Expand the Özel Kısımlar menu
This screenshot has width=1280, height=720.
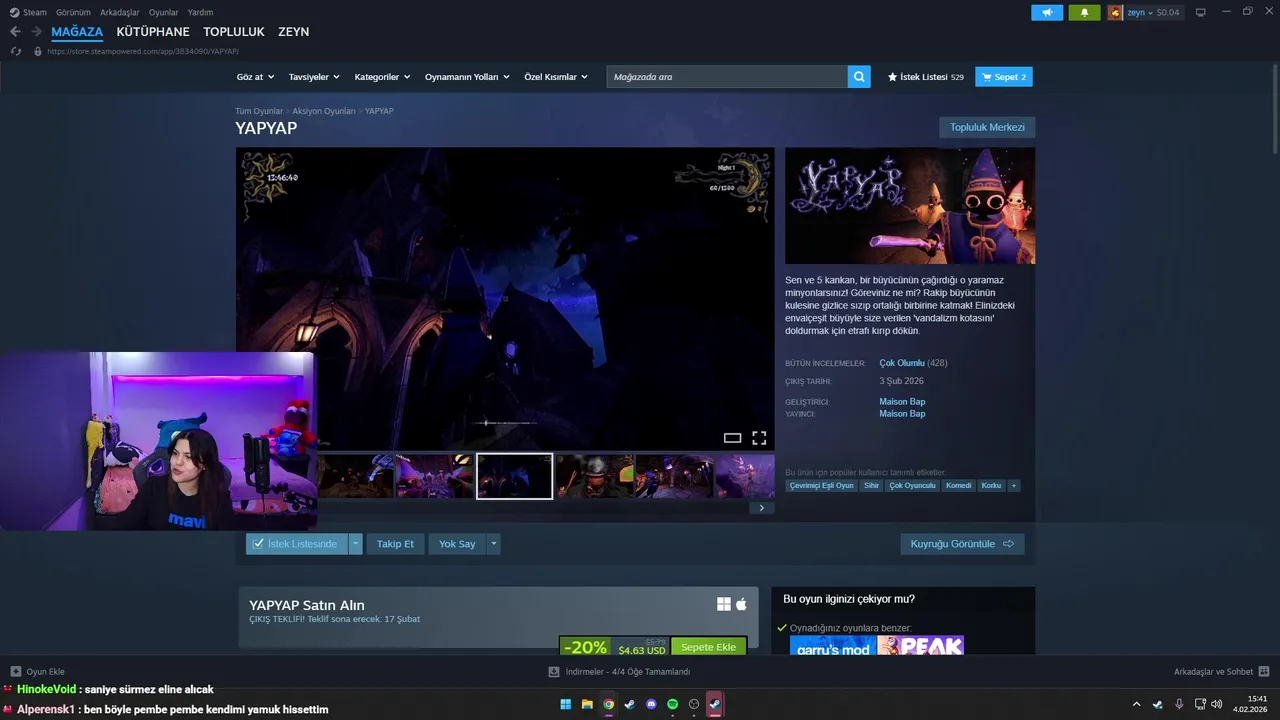(555, 77)
